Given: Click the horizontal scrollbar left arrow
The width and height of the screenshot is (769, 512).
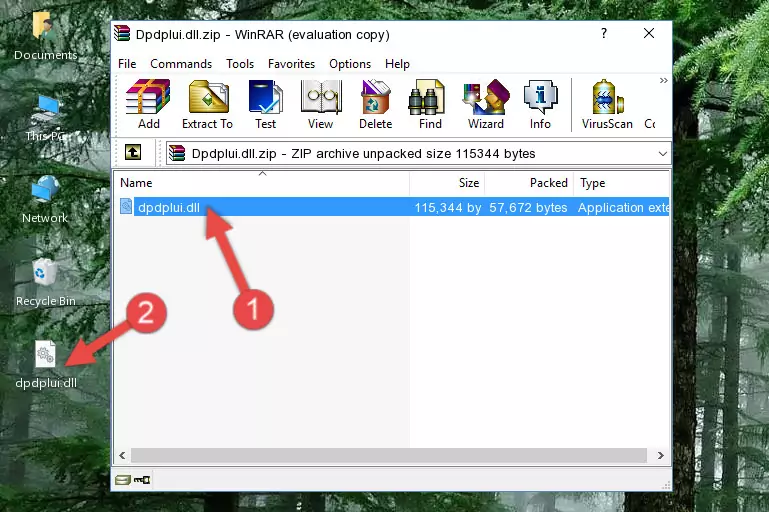Looking at the screenshot, I should [x=122, y=455].
